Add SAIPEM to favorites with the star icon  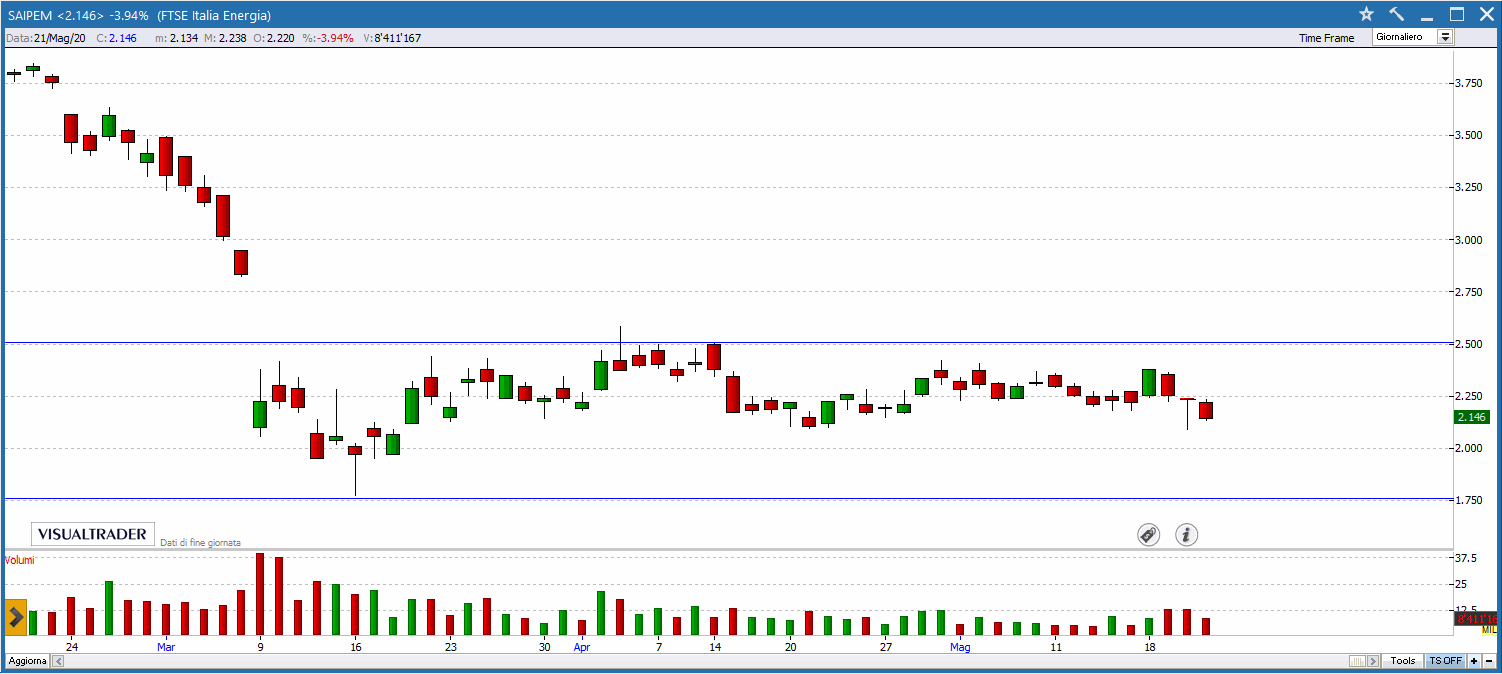(x=1367, y=14)
